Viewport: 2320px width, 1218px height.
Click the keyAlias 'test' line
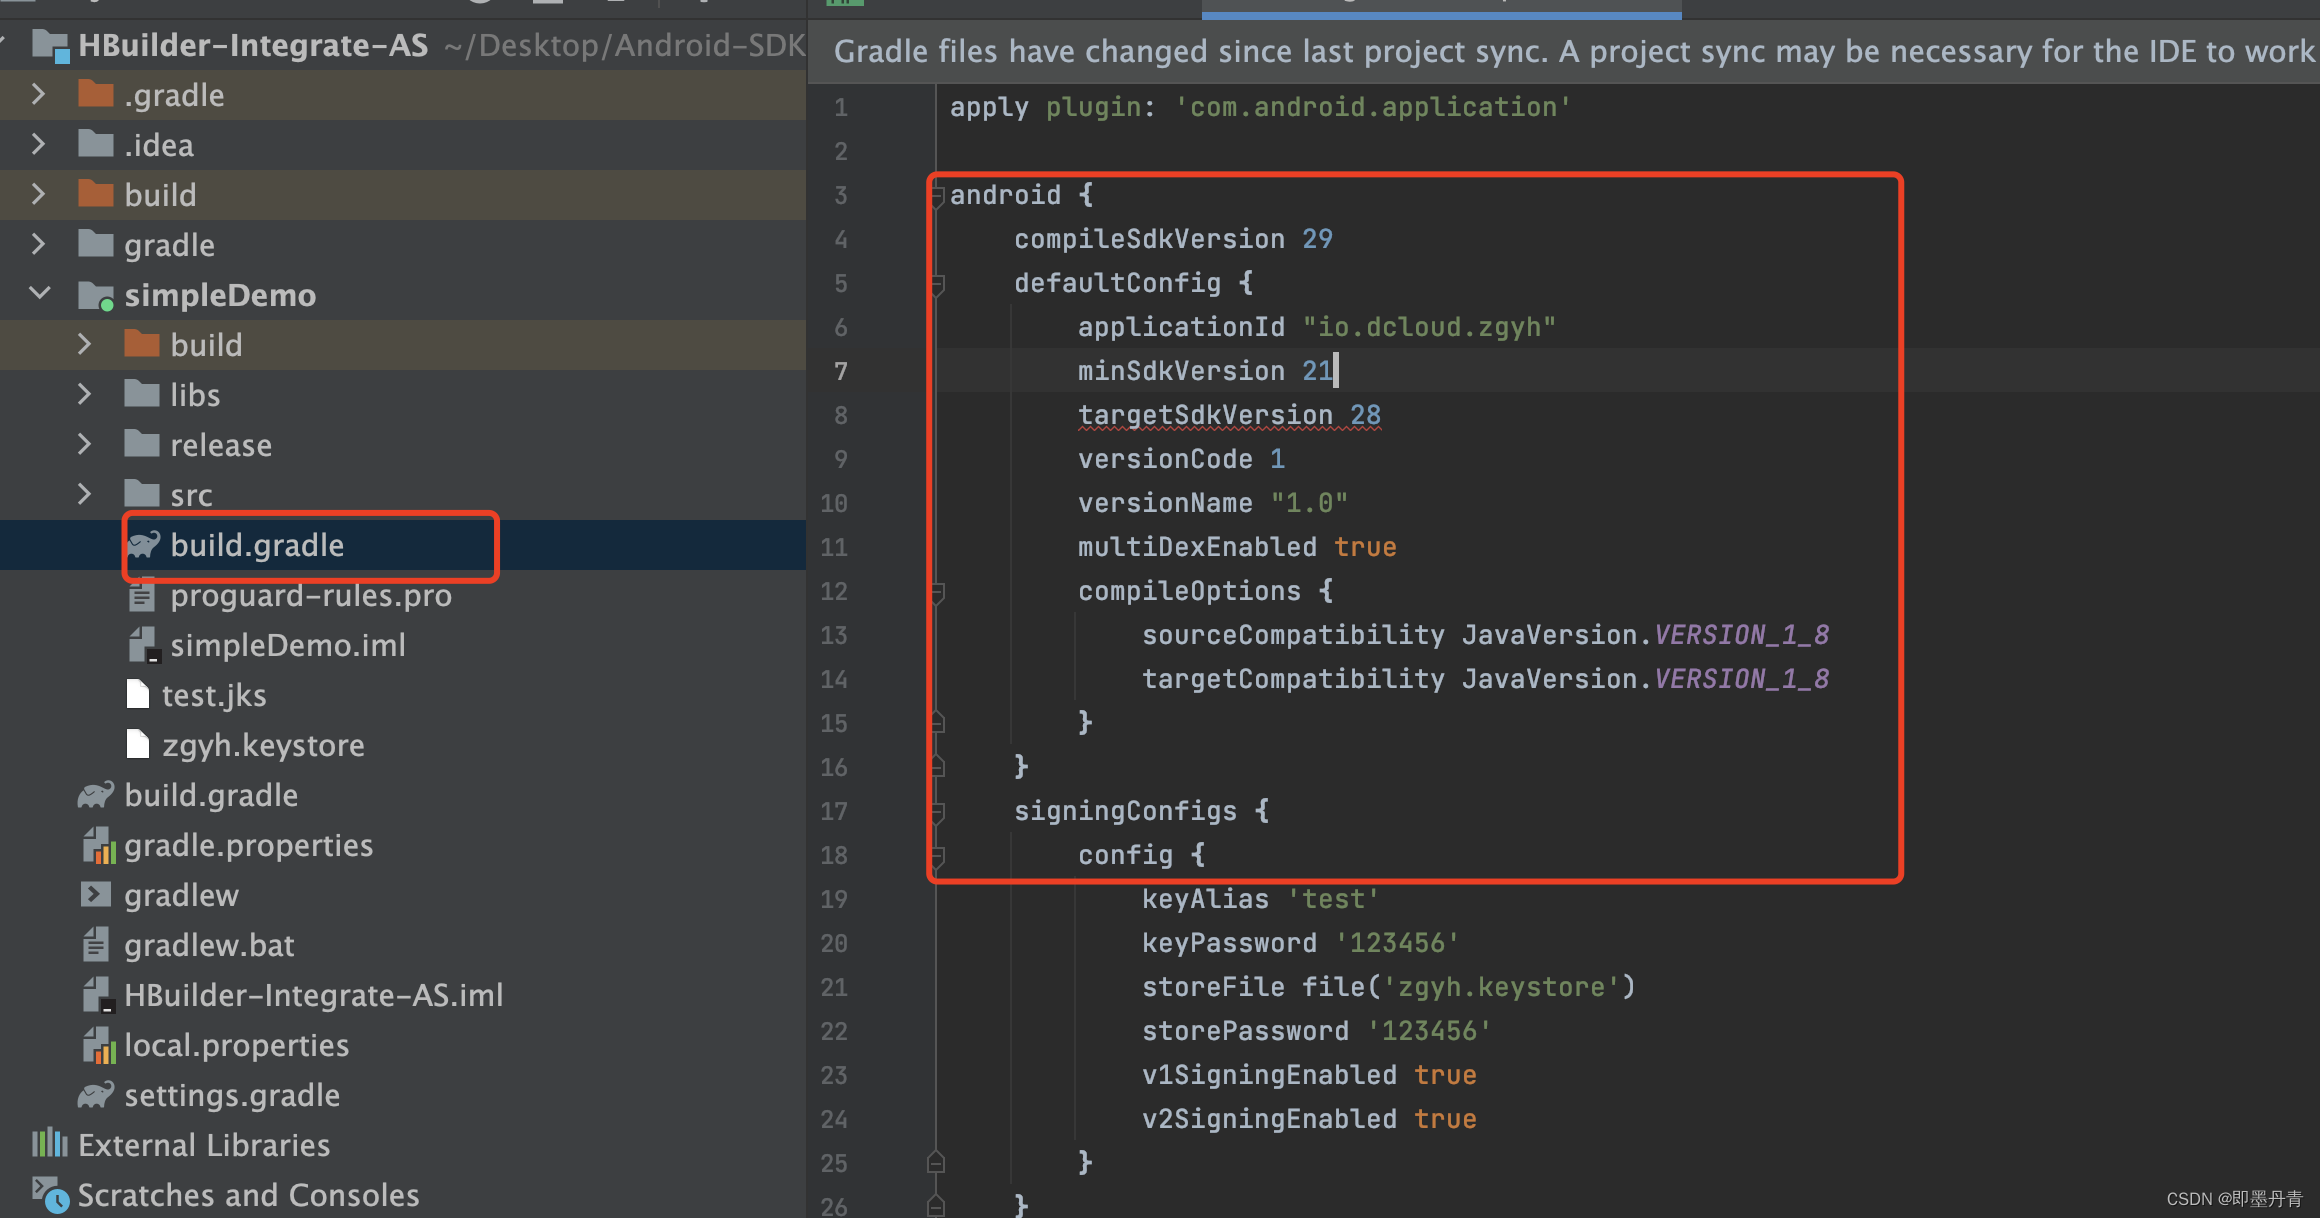(x=1260, y=899)
